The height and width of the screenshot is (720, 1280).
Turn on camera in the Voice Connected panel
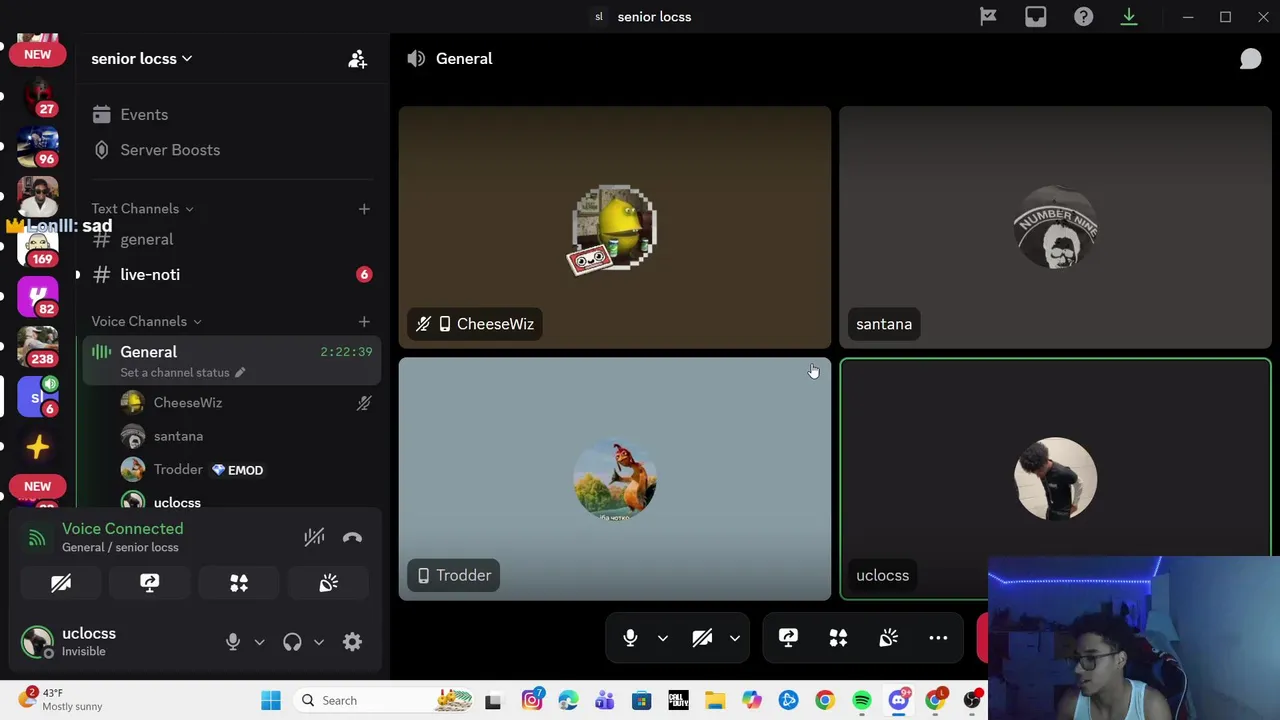pyautogui.click(x=61, y=583)
